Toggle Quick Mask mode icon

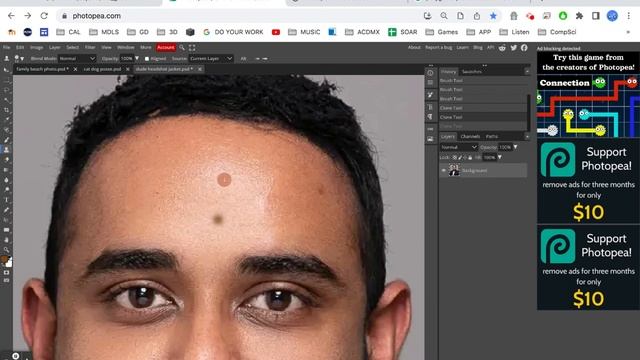tap(6, 272)
